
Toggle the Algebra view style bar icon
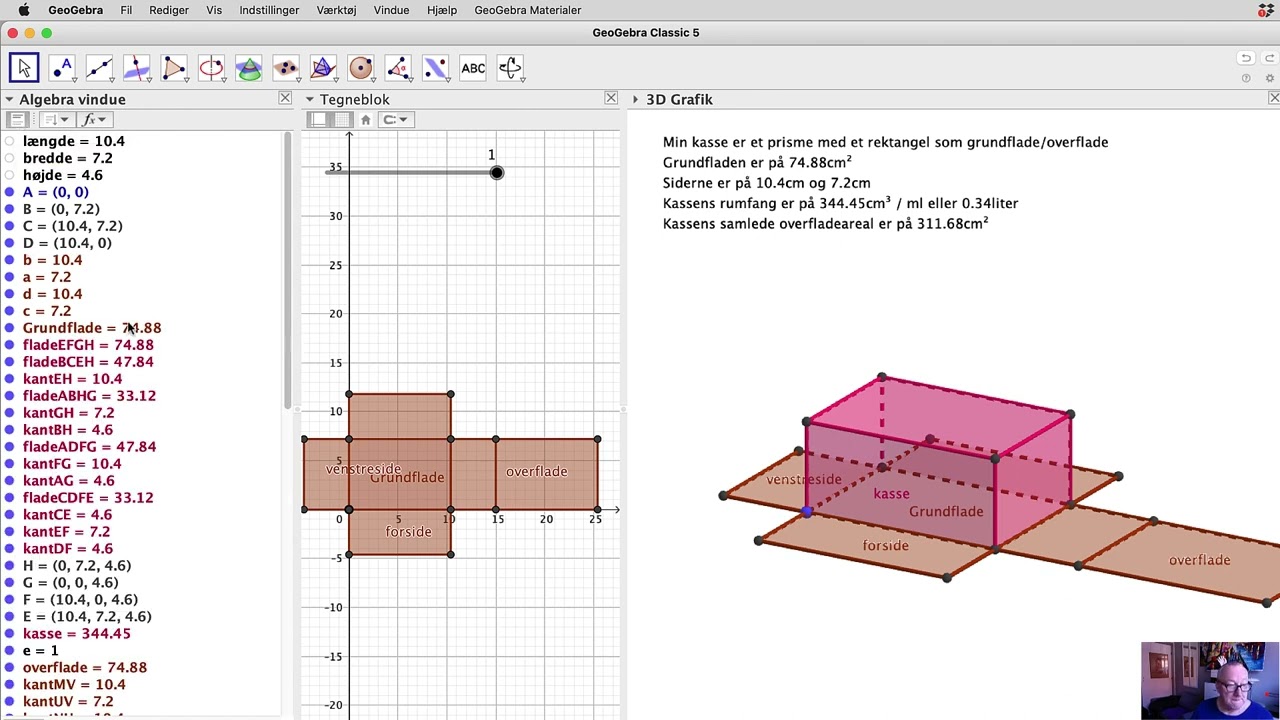[x=17, y=120]
